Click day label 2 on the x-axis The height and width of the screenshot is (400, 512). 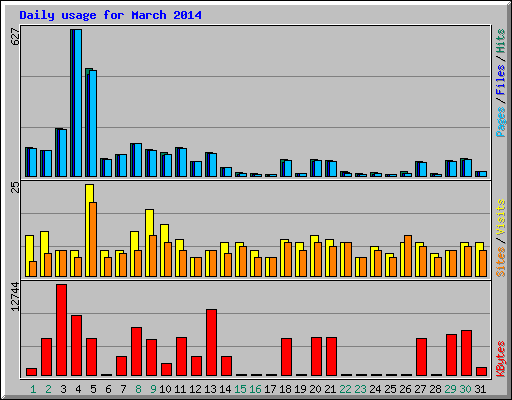48,389
